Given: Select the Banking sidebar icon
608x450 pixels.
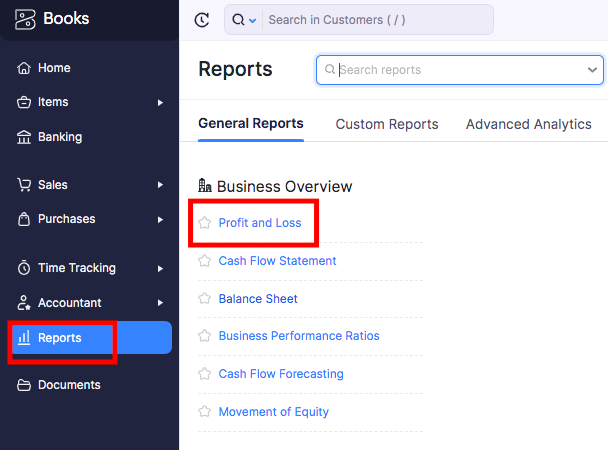Looking at the screenshot, I should coord(24,137).
